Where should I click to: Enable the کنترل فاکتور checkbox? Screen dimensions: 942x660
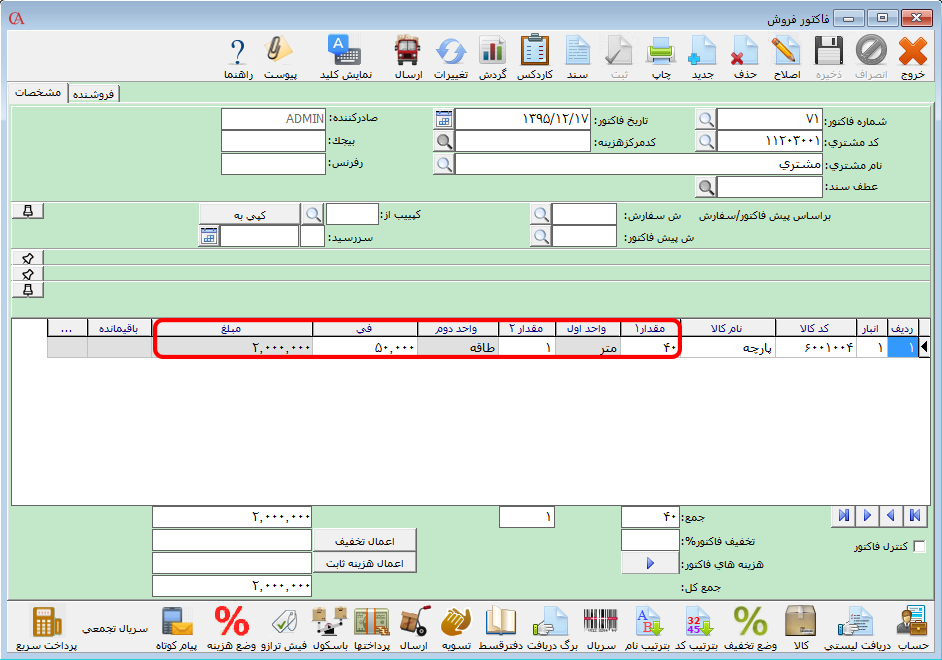[x=920, y=547]
